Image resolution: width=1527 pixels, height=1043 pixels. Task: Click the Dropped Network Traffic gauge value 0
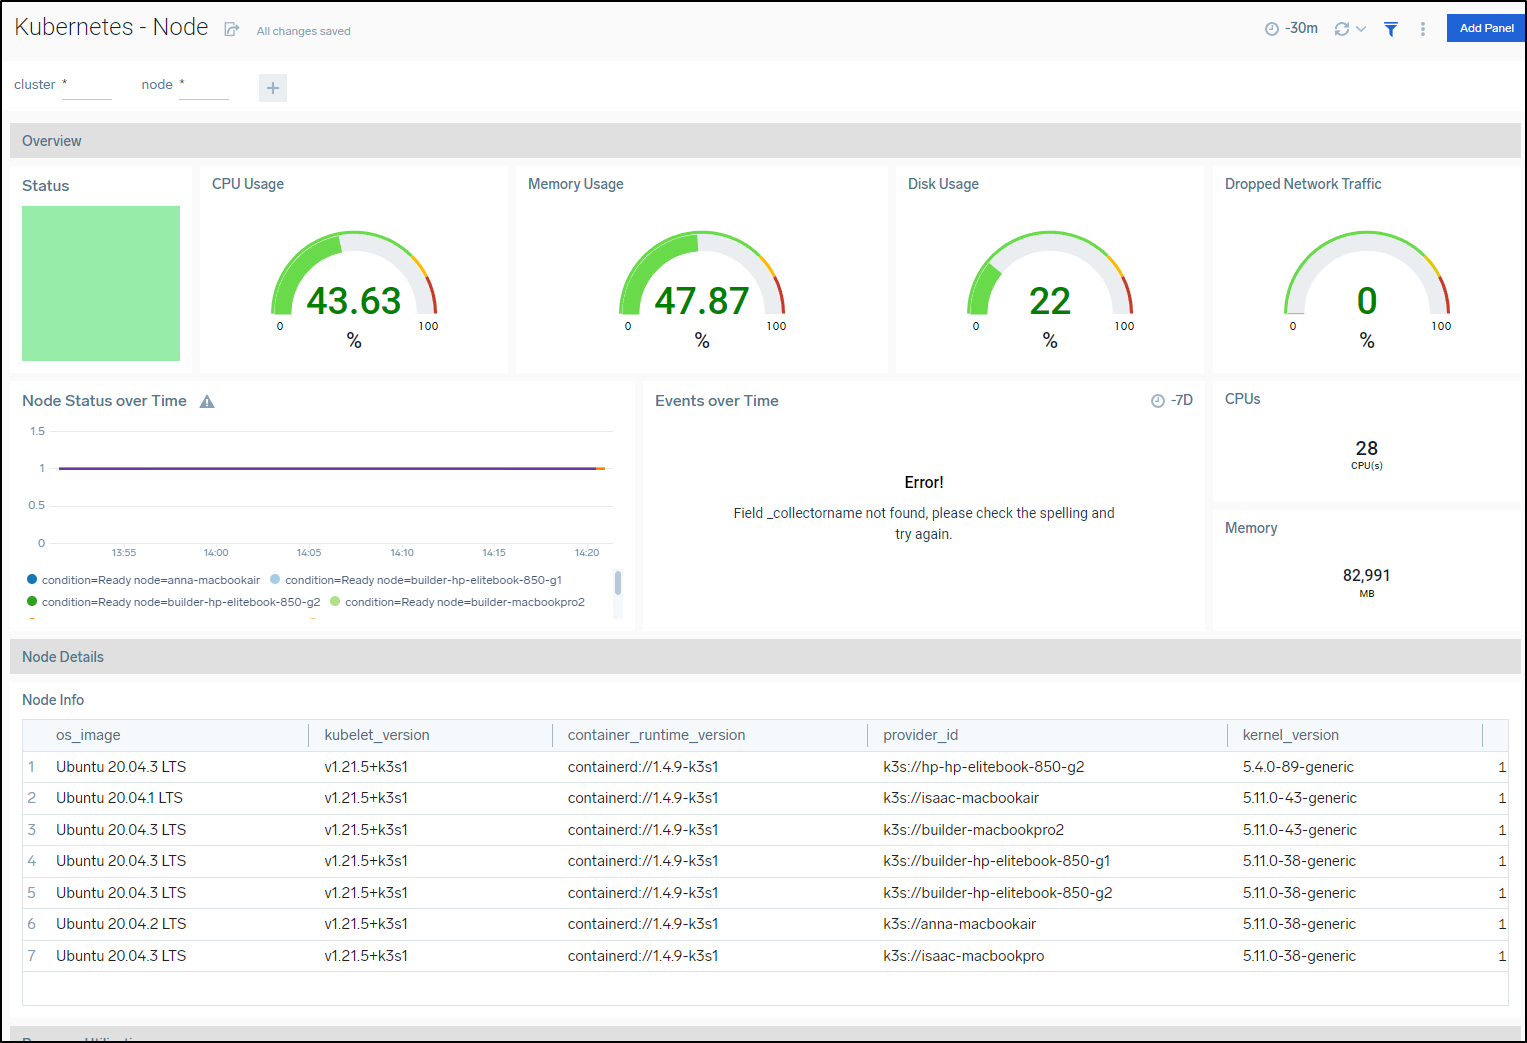pos(1367,301)
